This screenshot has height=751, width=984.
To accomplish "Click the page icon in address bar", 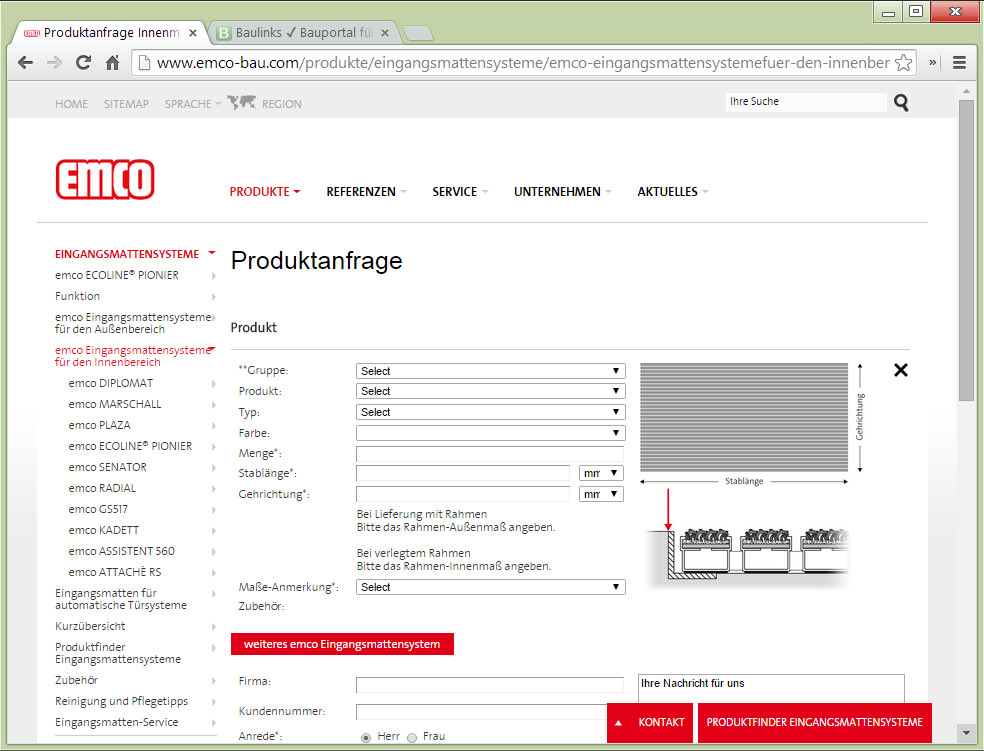I will (x=144, y=63).
